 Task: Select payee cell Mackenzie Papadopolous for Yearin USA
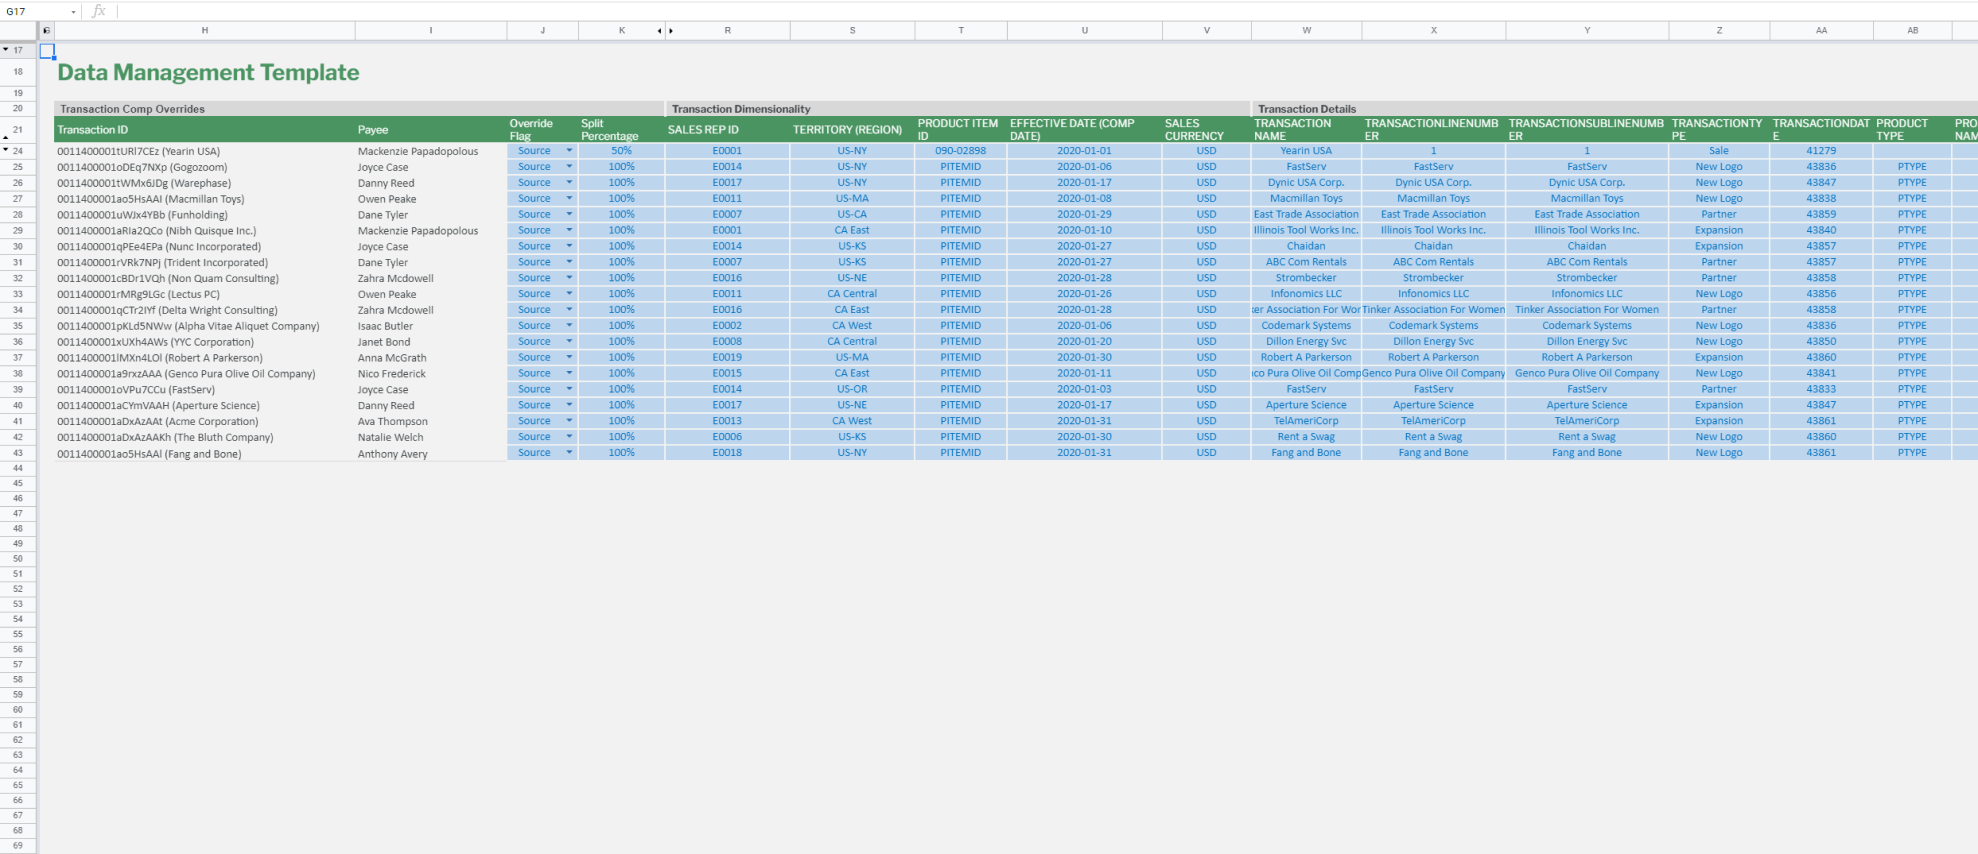coord(431,151)
